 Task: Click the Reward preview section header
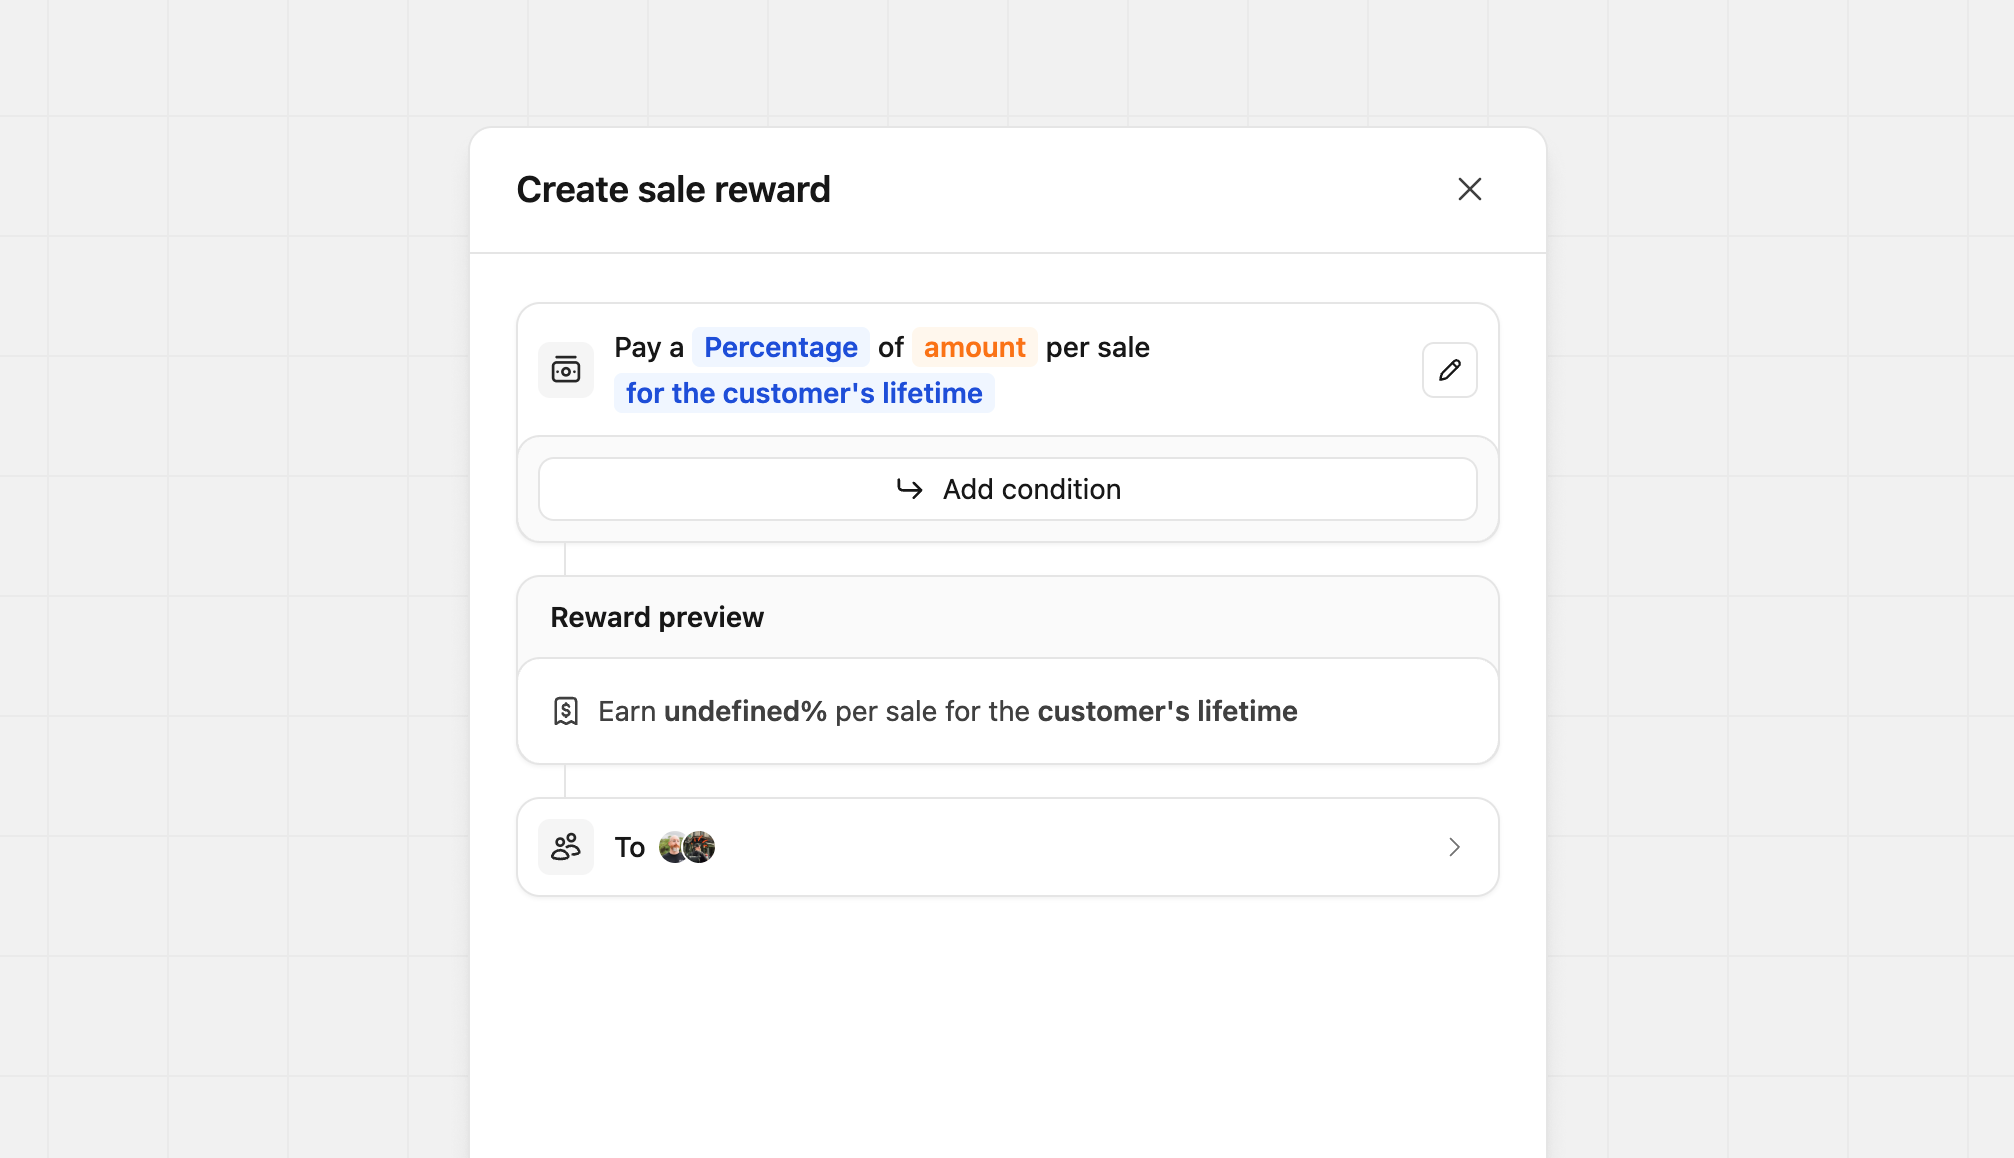pos(656,617)
